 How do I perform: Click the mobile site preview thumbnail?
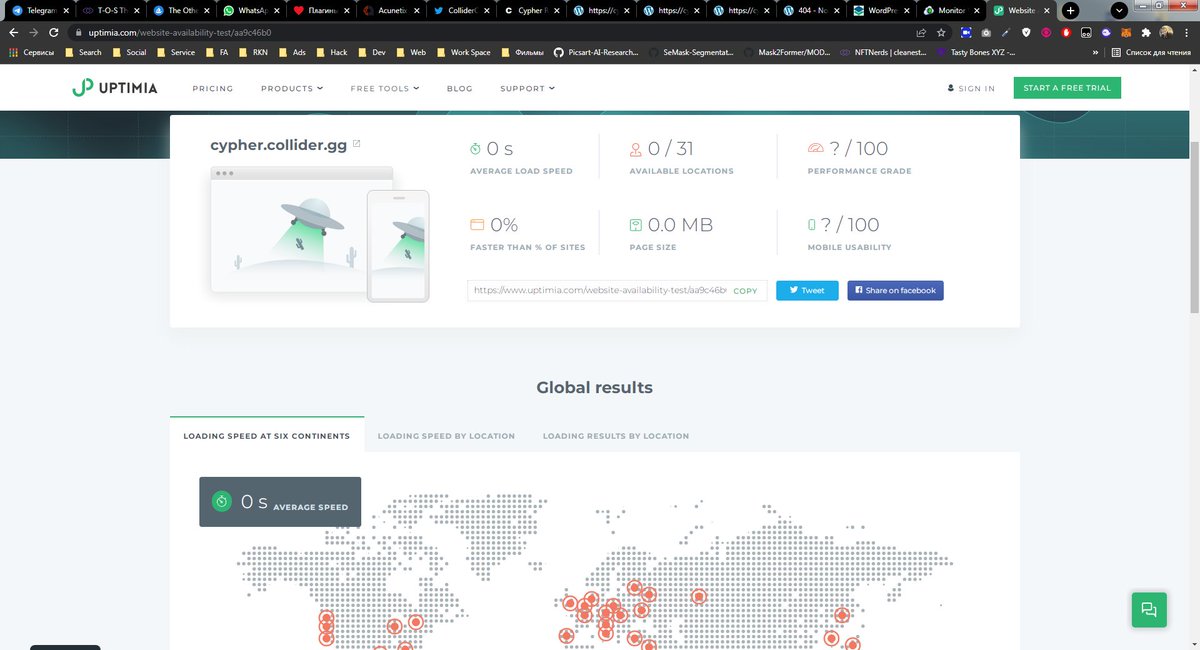[398, 245]
